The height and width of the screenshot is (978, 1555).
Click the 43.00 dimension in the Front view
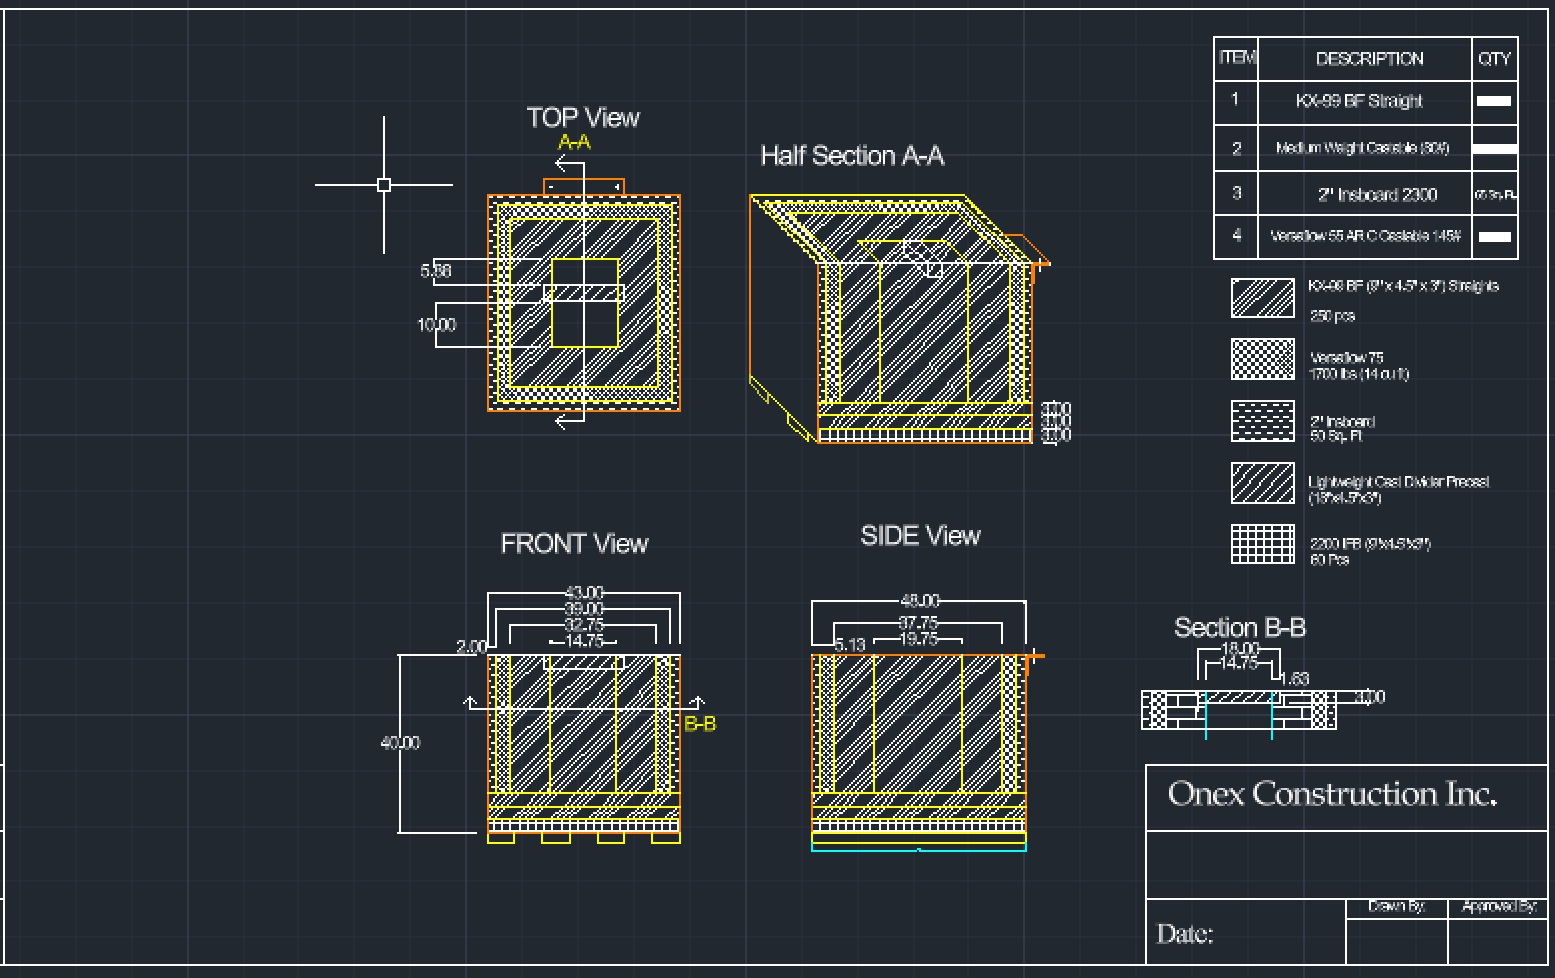tap(584, 593)
